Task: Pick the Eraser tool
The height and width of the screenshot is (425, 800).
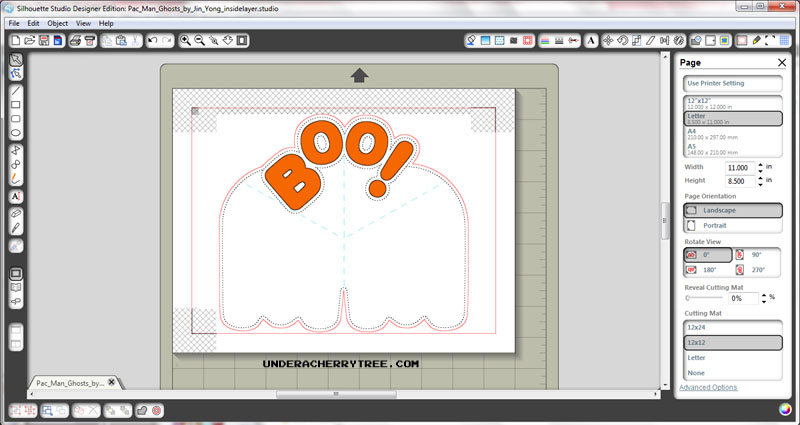Action: tap(16, 214)
